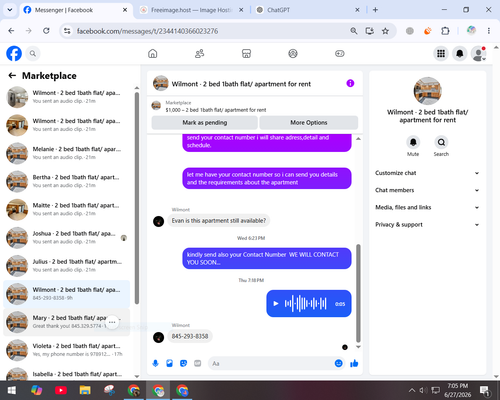Open Isabella's apartment conversation

click(x=67, y=373)
